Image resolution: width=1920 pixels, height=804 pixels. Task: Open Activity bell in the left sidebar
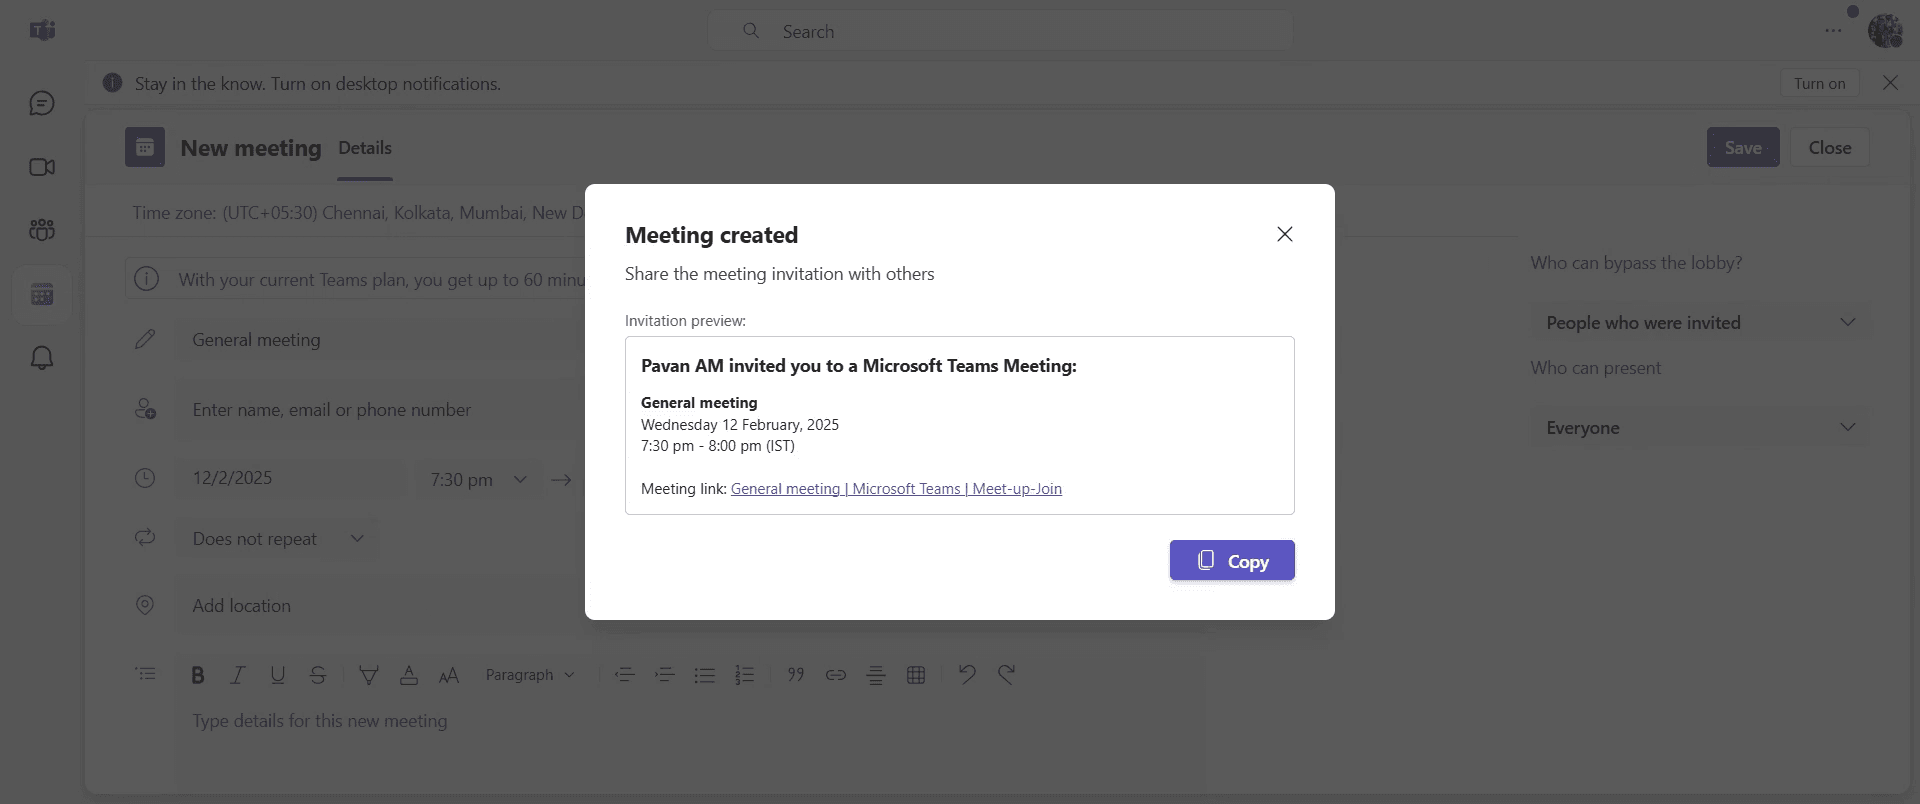click(x=42, y=358)
